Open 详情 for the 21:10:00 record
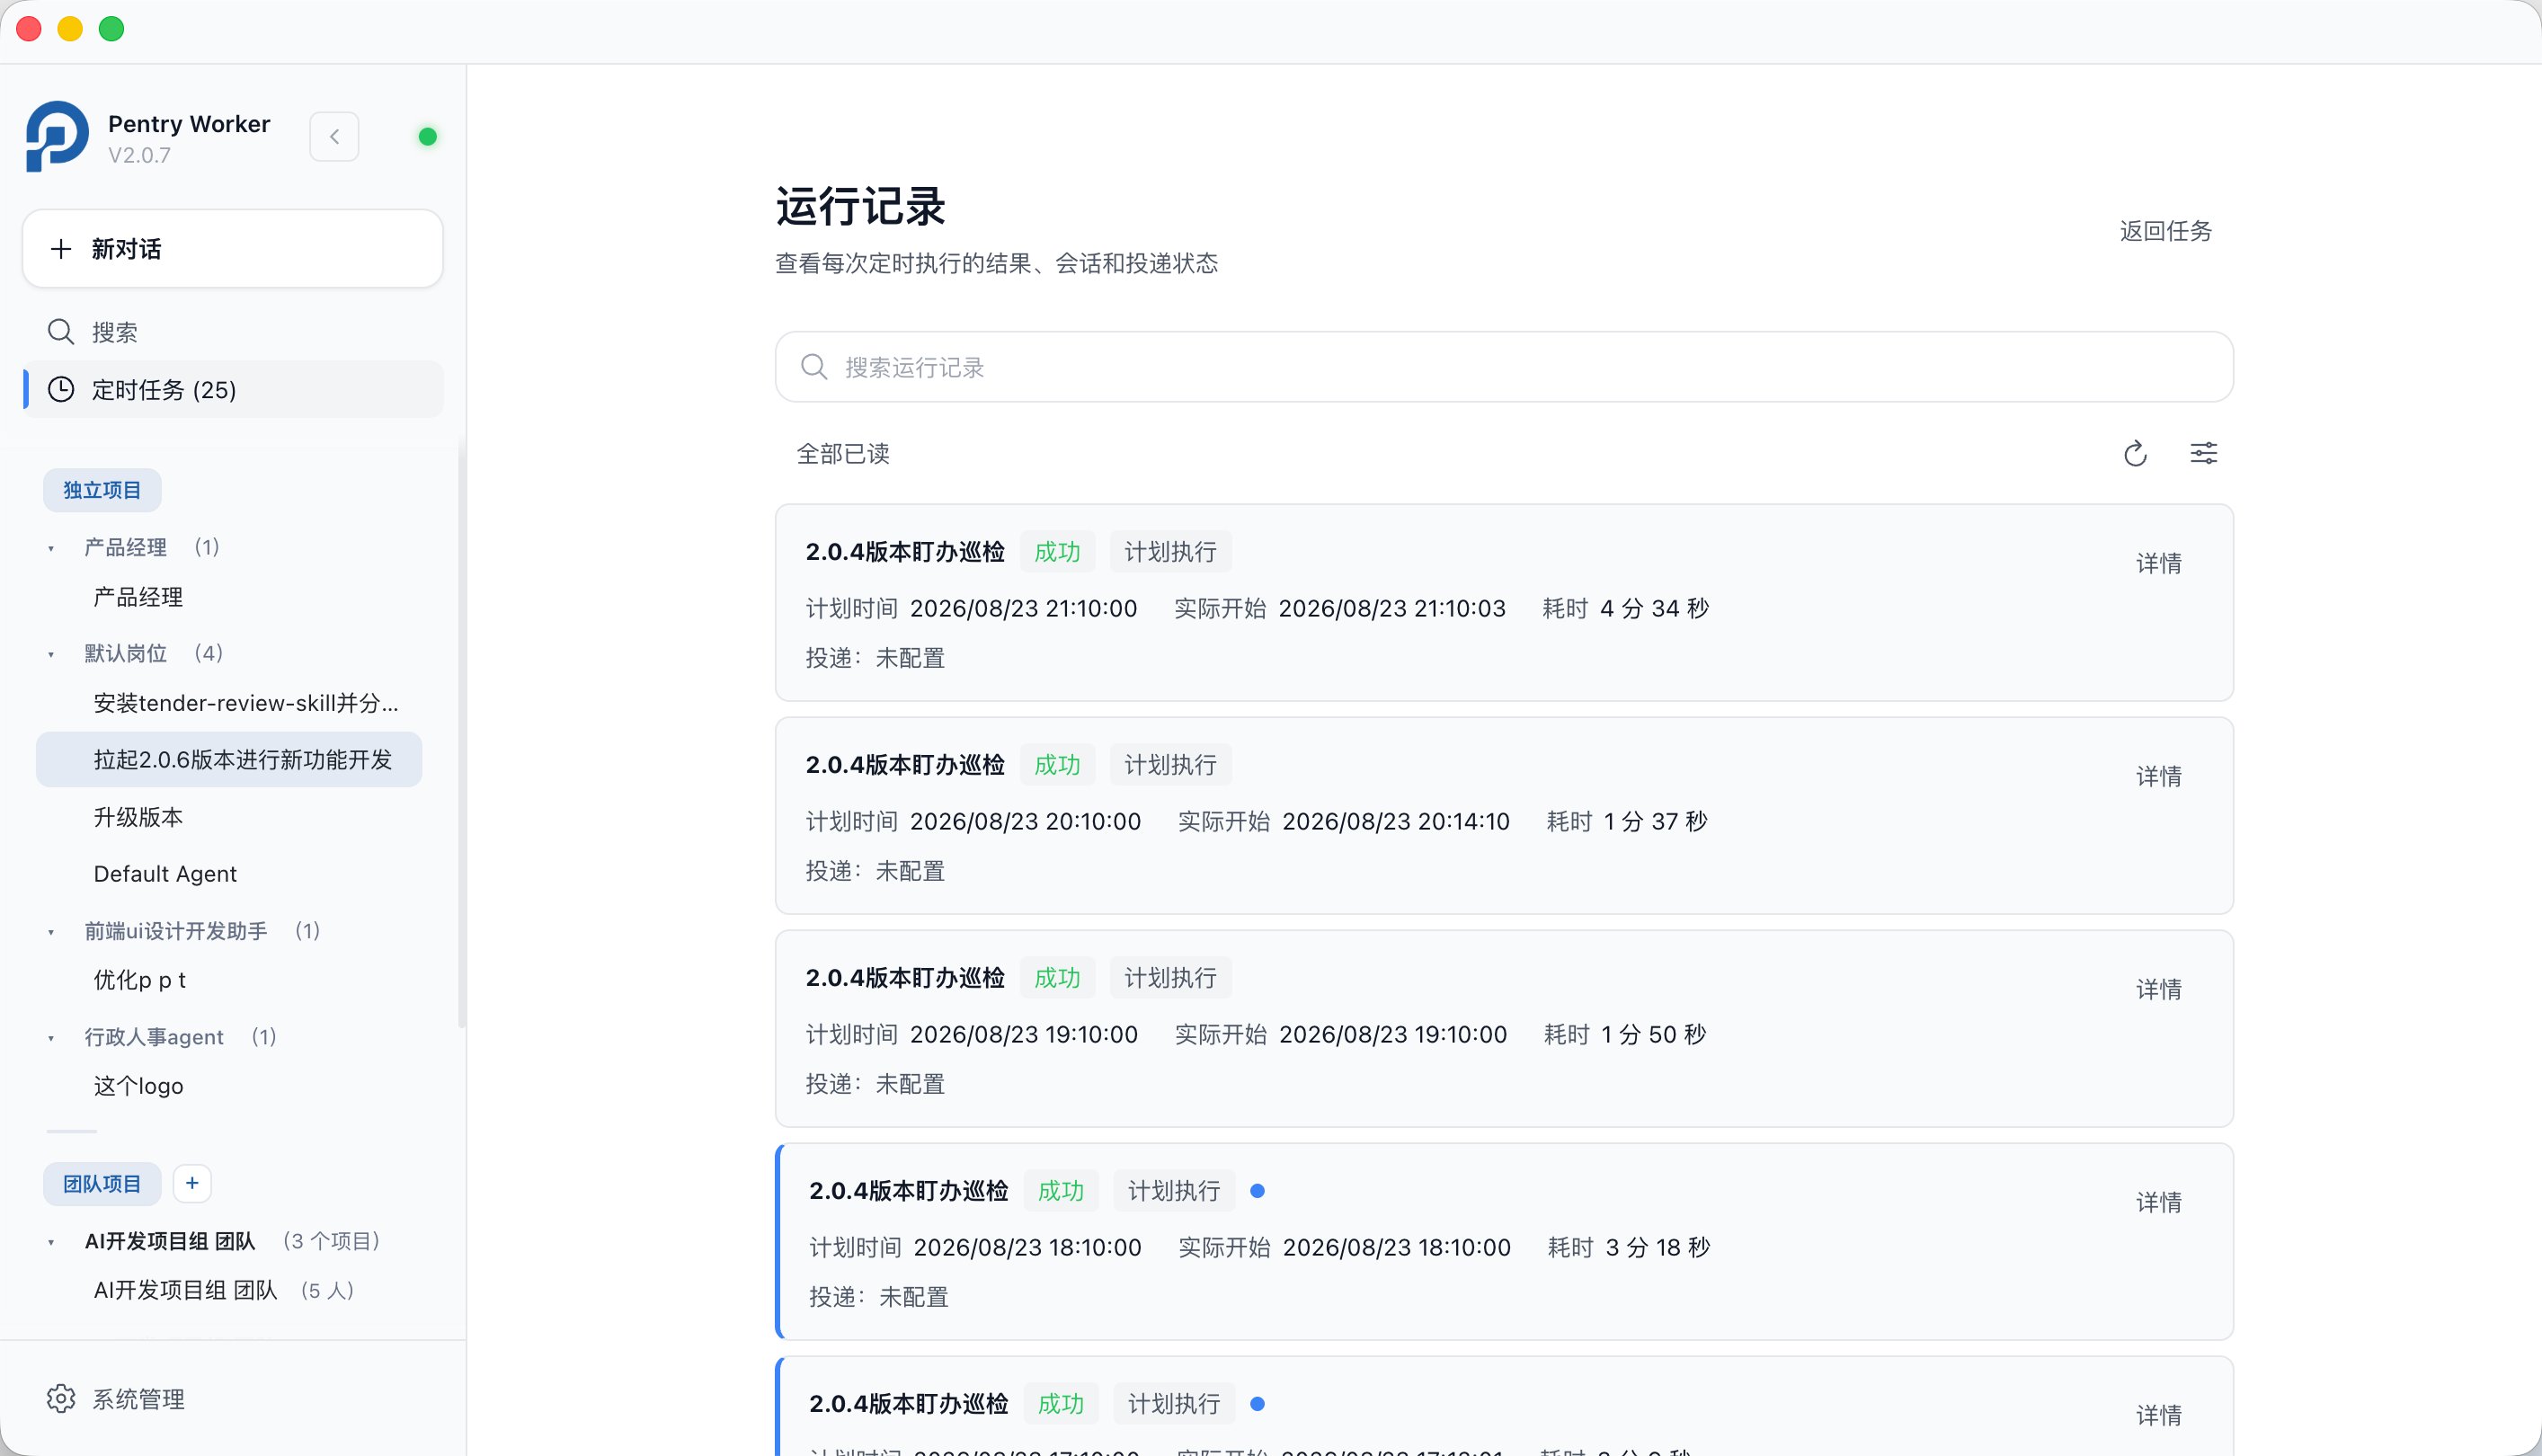Screen dimensions: 2542x1456 point(2158,564)
